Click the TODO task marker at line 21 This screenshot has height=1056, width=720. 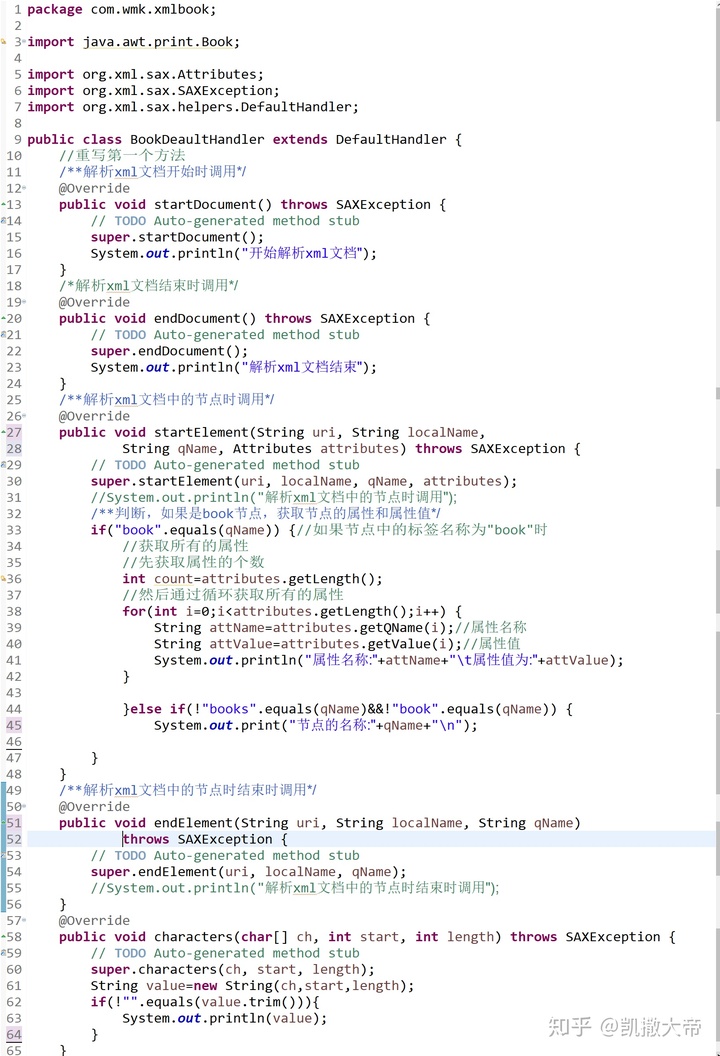(x=3, y=335)
